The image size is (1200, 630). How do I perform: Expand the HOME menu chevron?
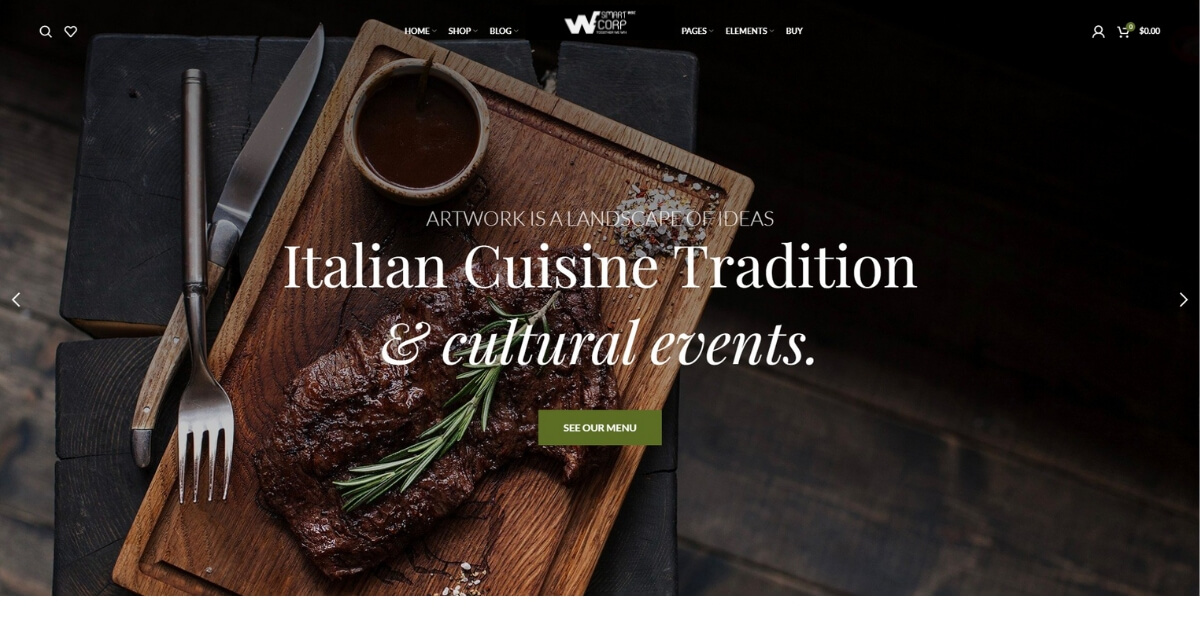434,32
